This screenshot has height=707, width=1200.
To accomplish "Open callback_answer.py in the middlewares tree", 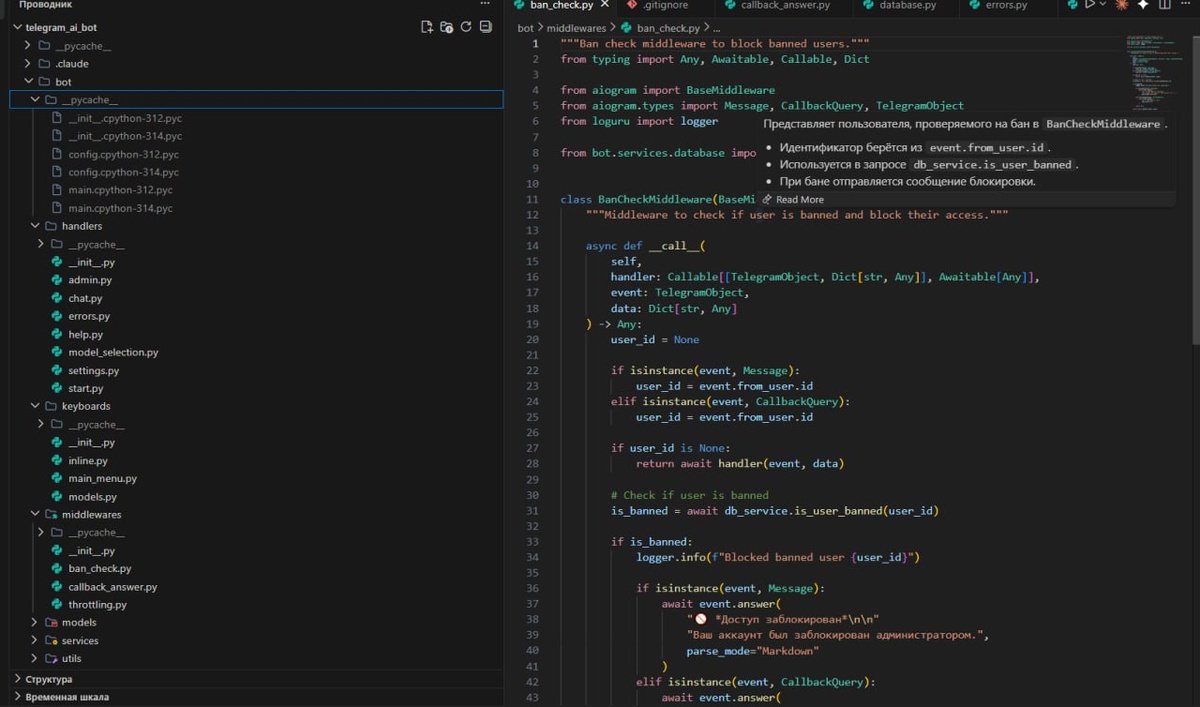I will click(112, 586).
